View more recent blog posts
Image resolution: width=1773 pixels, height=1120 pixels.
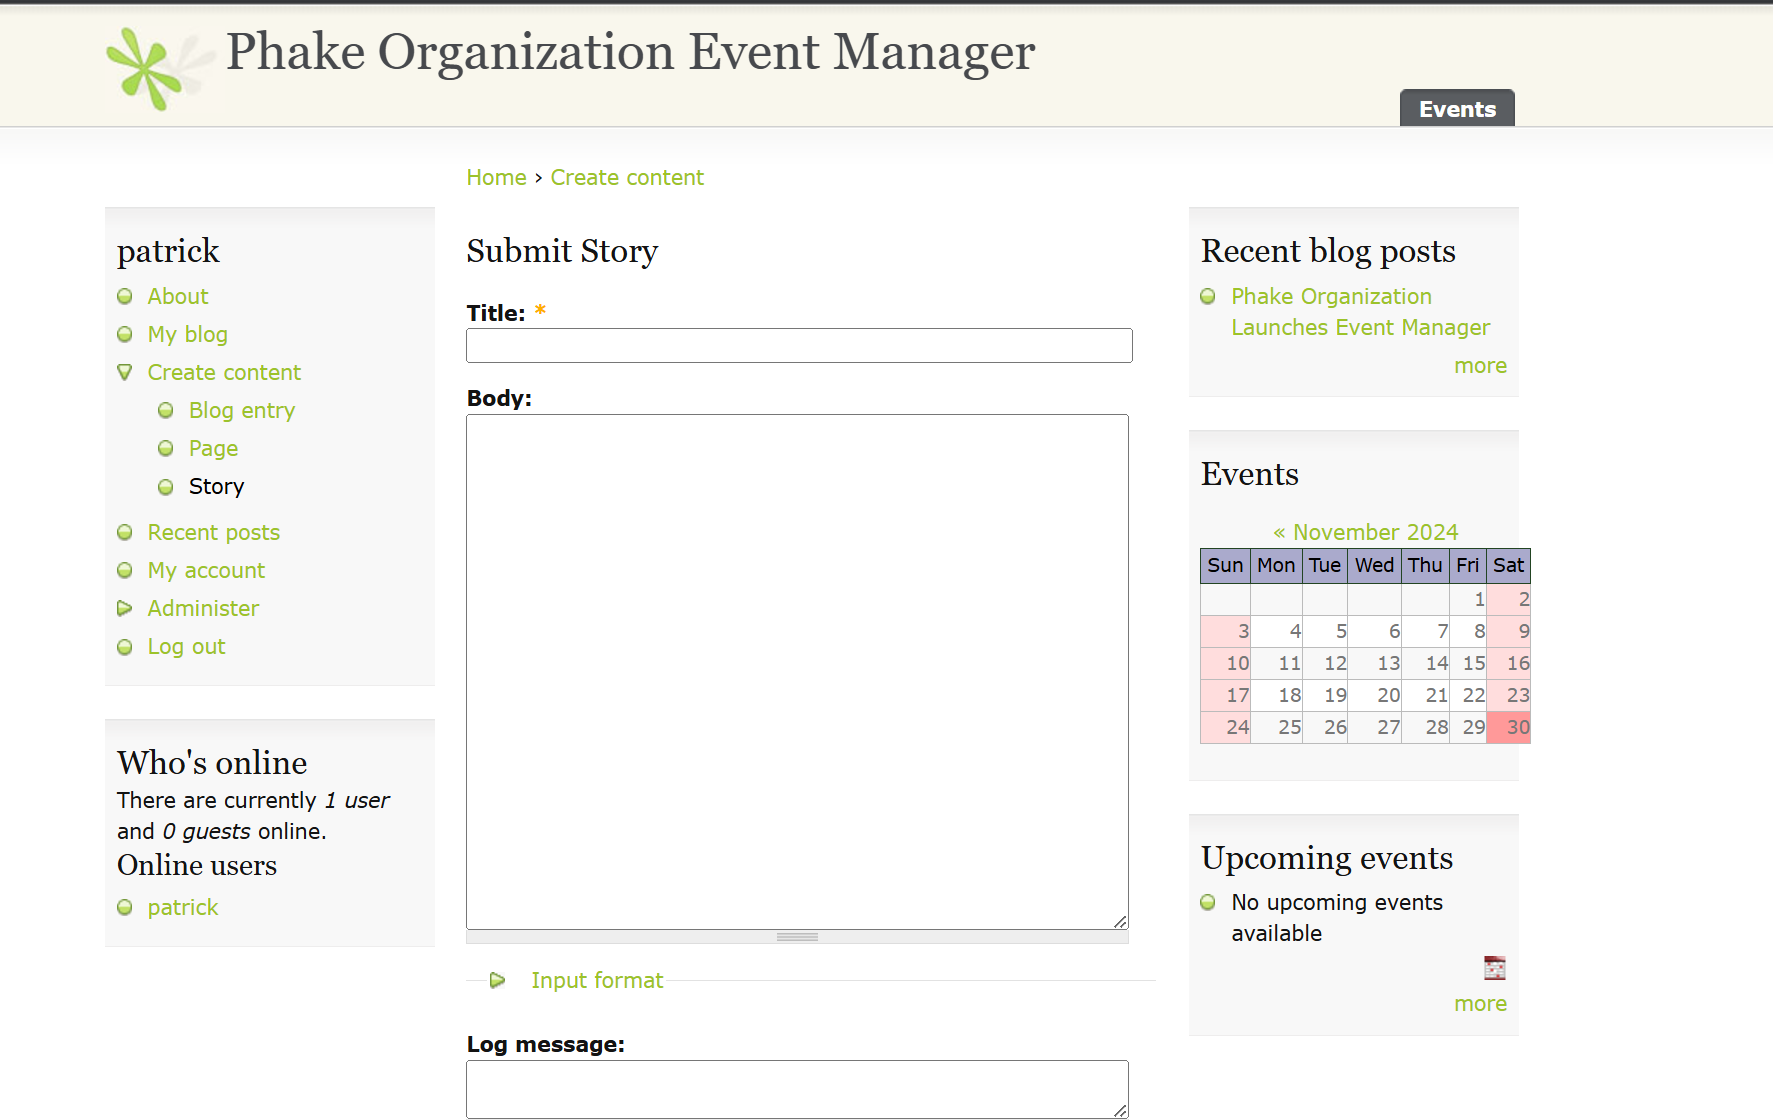1479,366
